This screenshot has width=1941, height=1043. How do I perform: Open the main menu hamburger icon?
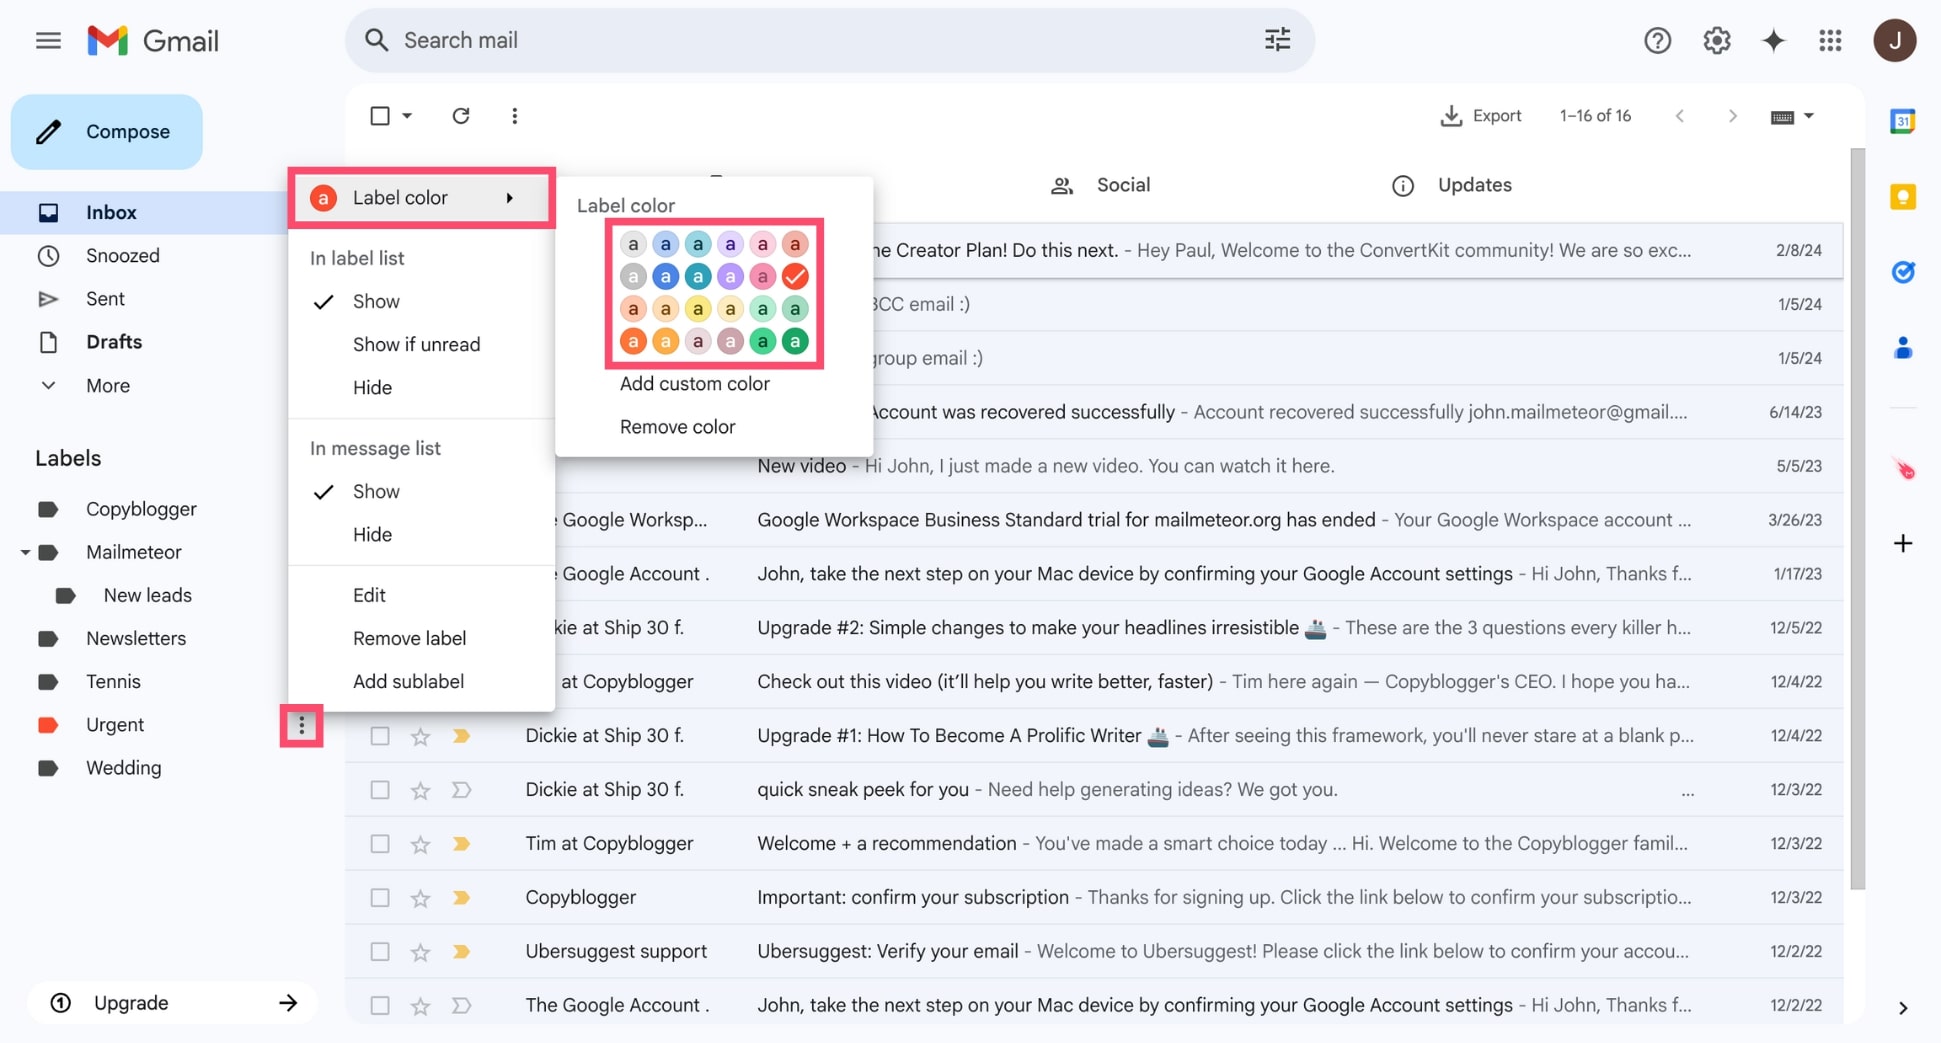(48, 41)
